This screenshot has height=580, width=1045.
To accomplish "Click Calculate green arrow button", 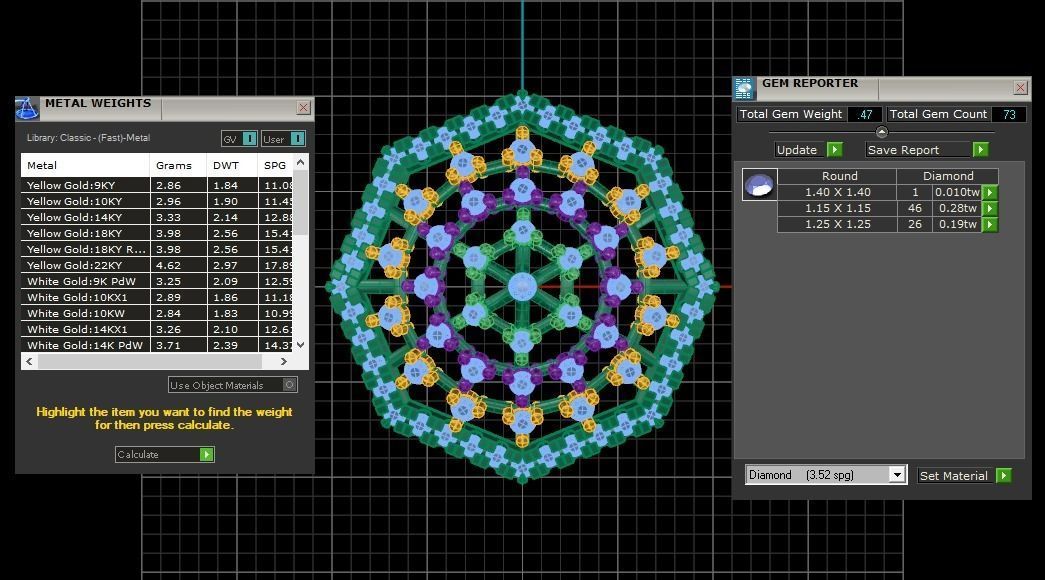I will pos(207,455).
